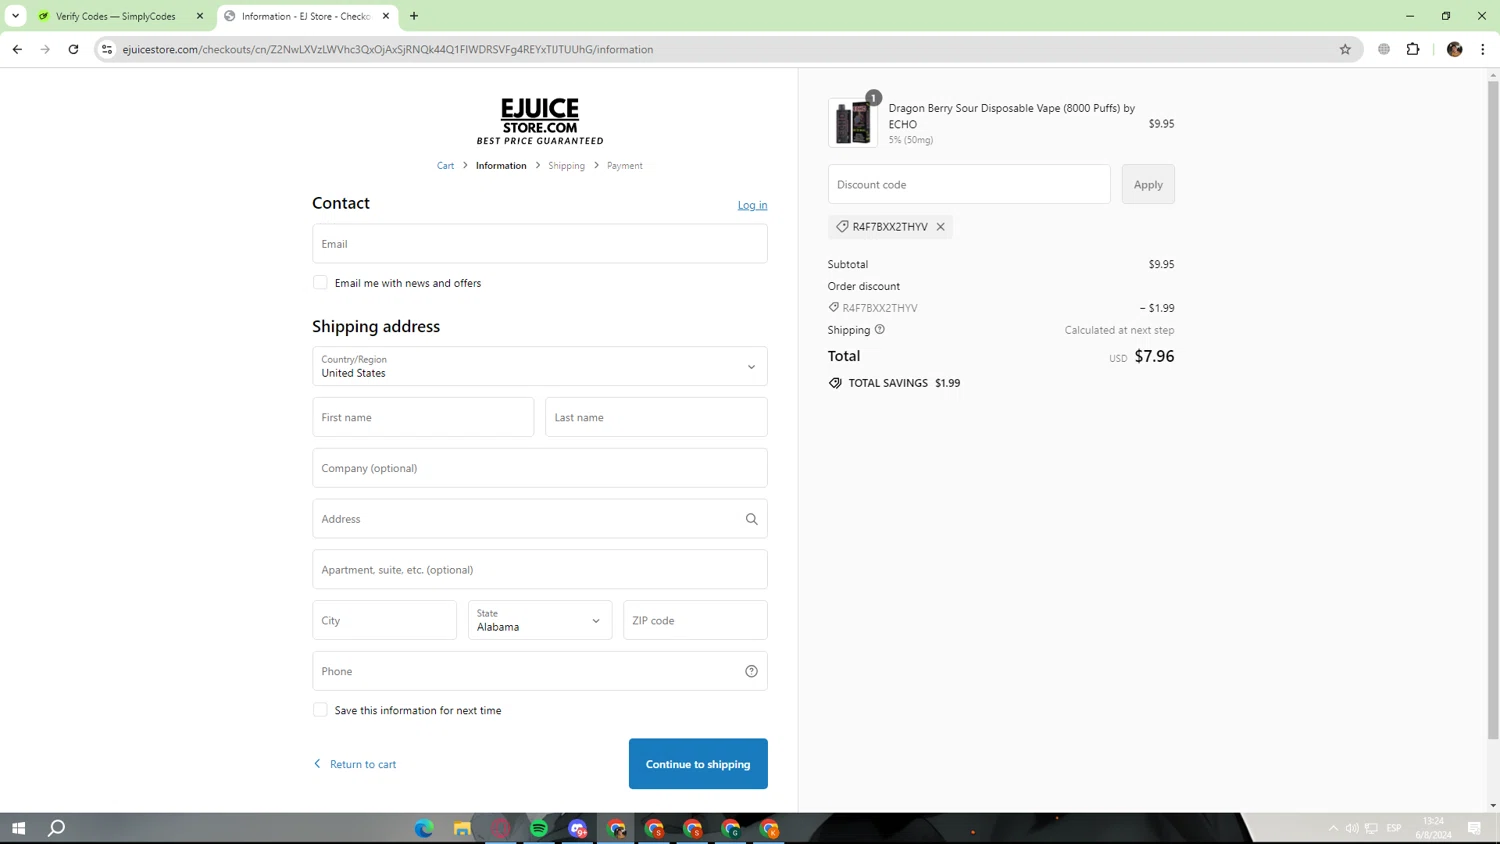The image size is (1500, 844).
Task: Open the Chrome extensions puzzle menu
Action: coord(1413,49)
